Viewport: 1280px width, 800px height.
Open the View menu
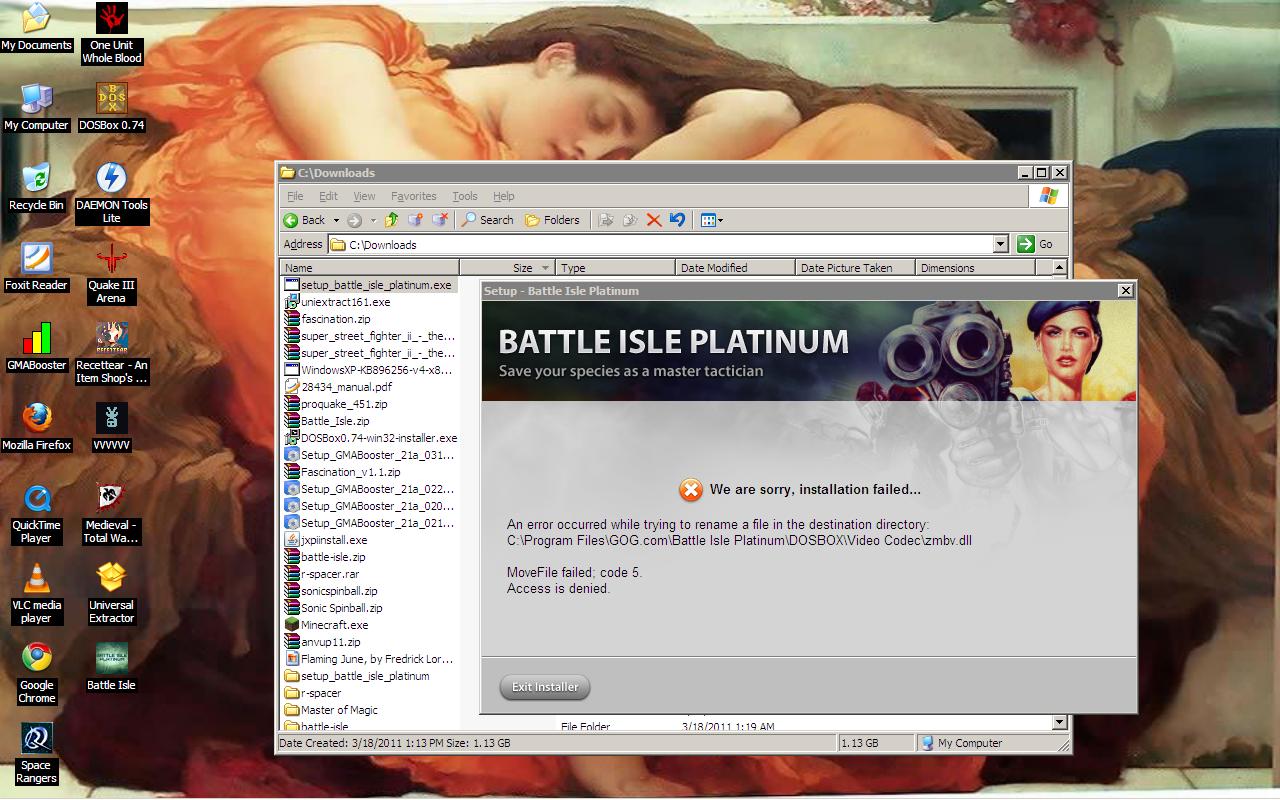click(364, 196)
